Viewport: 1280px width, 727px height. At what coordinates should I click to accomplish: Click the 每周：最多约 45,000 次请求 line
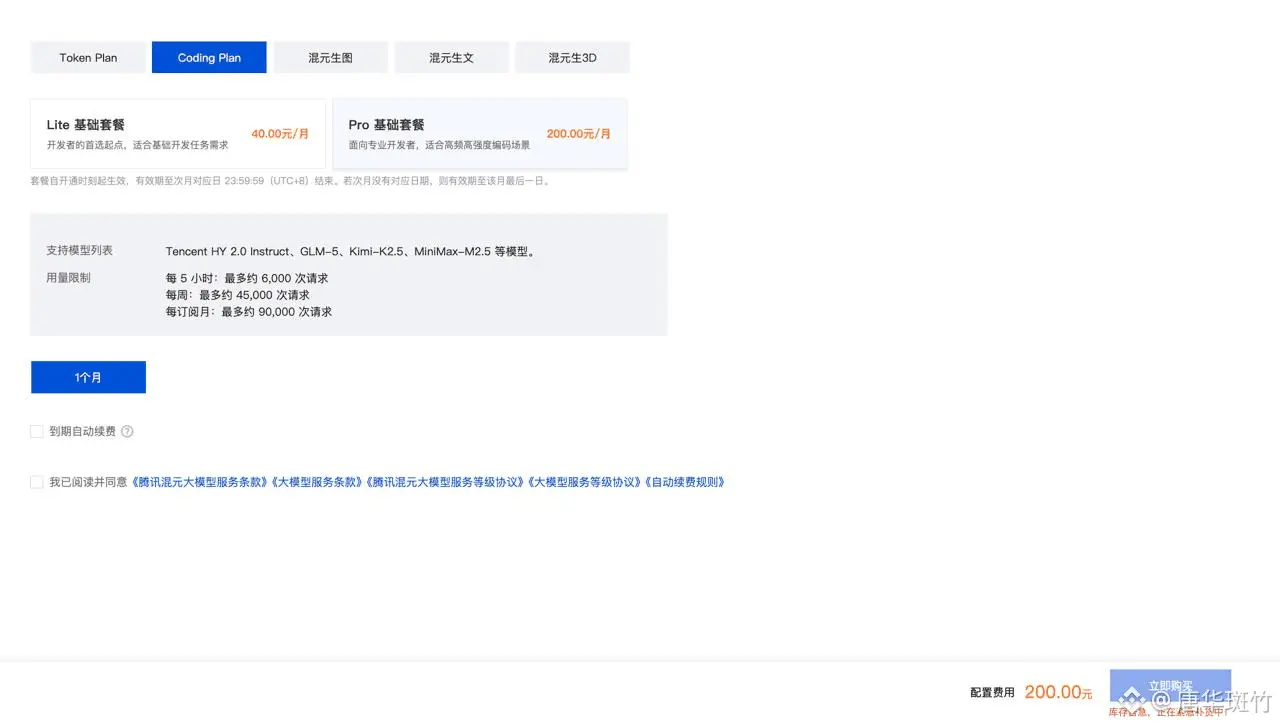[x=238, y=295]
